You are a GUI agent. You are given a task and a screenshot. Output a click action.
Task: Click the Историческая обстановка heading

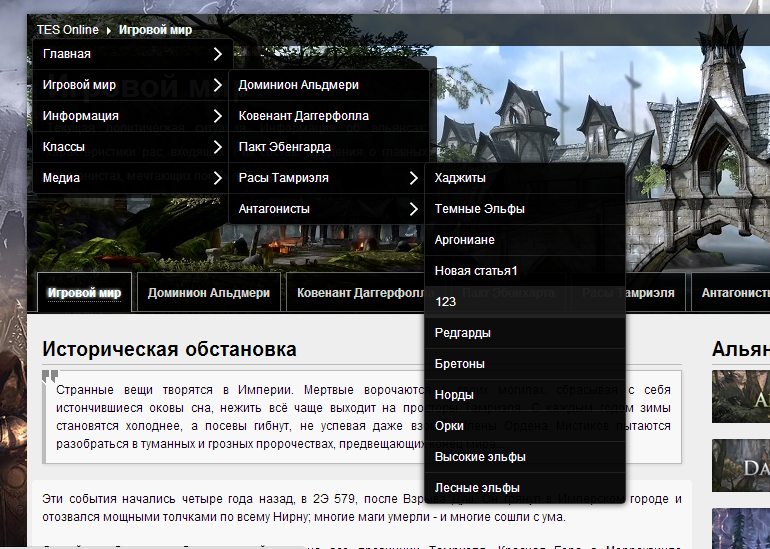[x=169, y=349]
